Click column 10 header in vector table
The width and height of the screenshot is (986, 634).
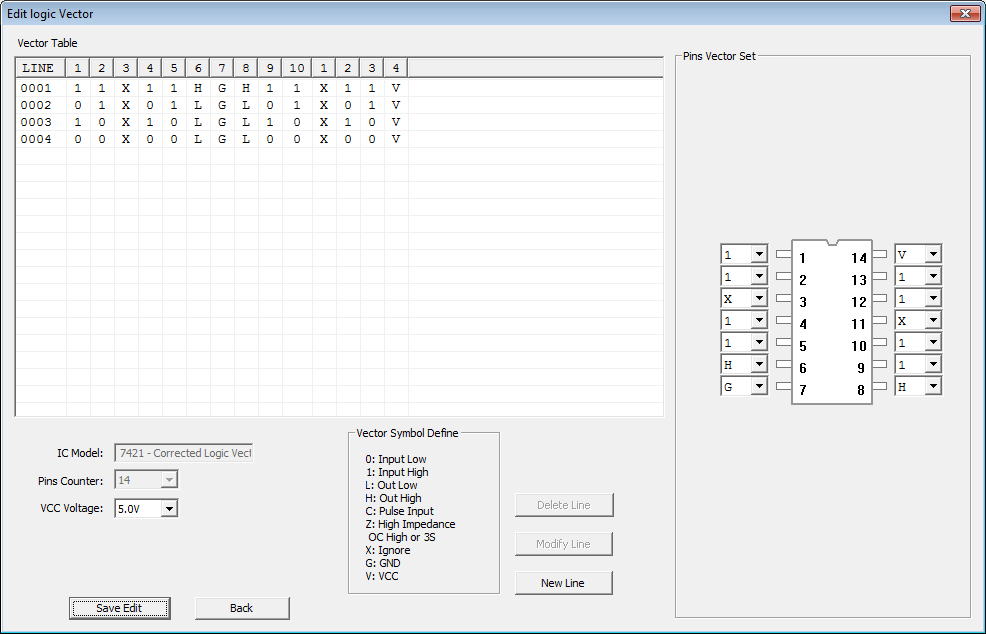(x=297, y=68)
